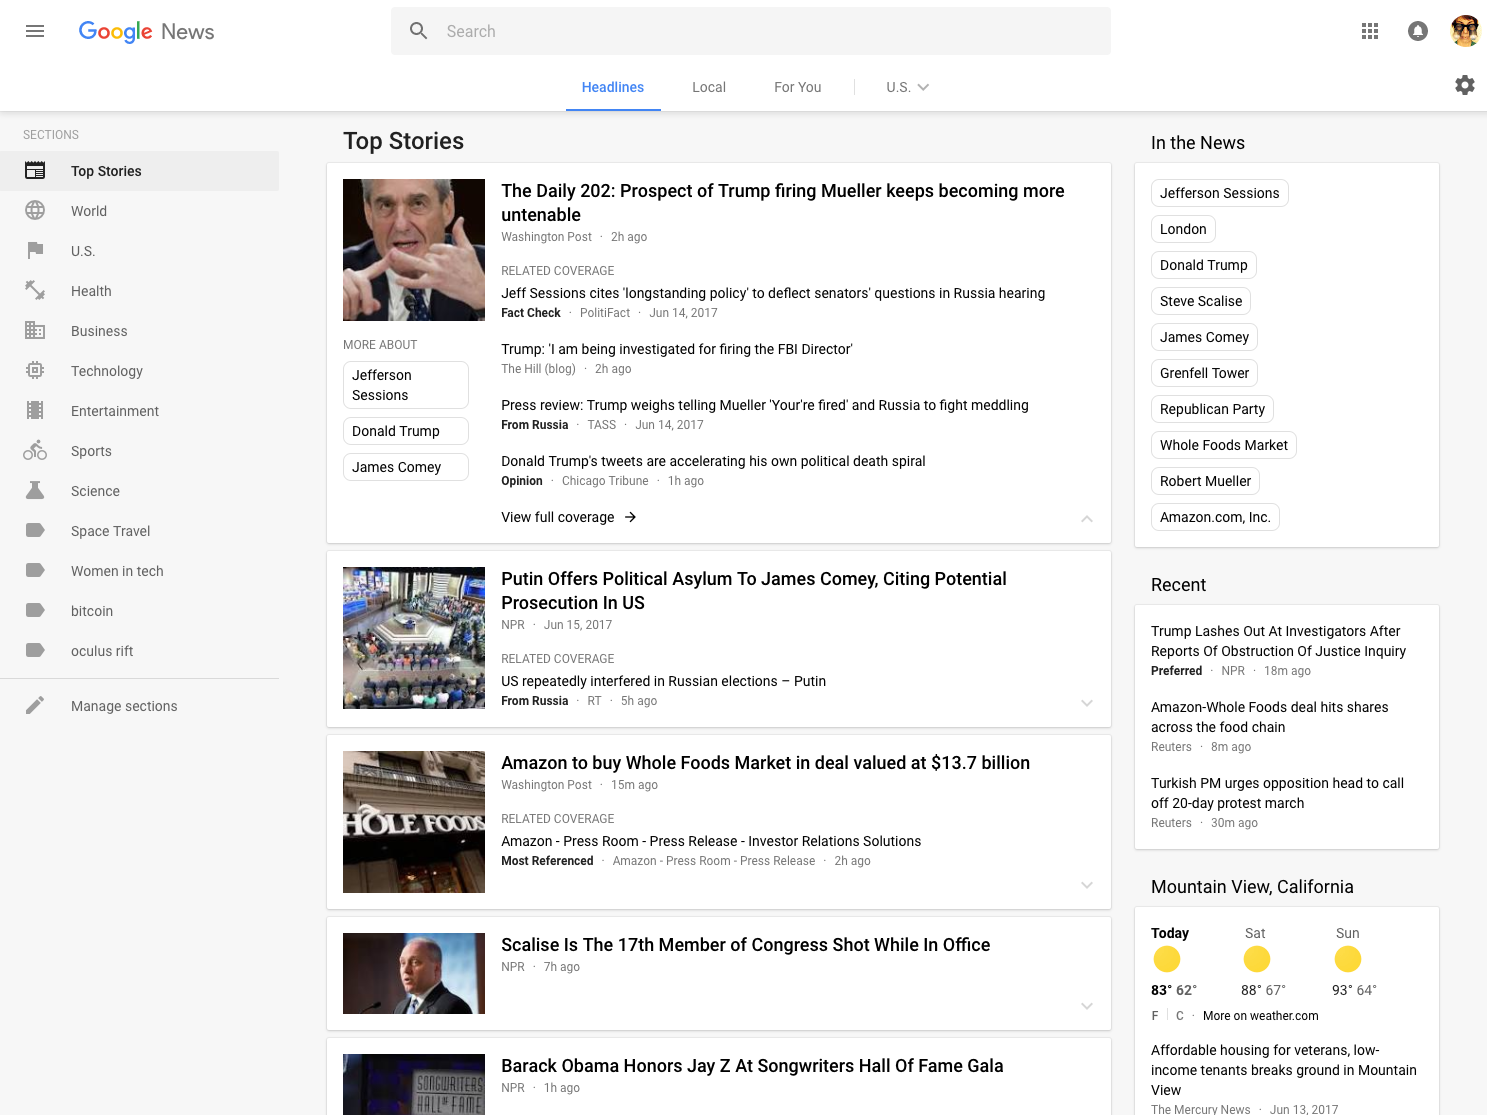The width and height of the screenshot is (1487, 1115).
Task: Click the Sports bicycle icon
Action: (35, 451)
